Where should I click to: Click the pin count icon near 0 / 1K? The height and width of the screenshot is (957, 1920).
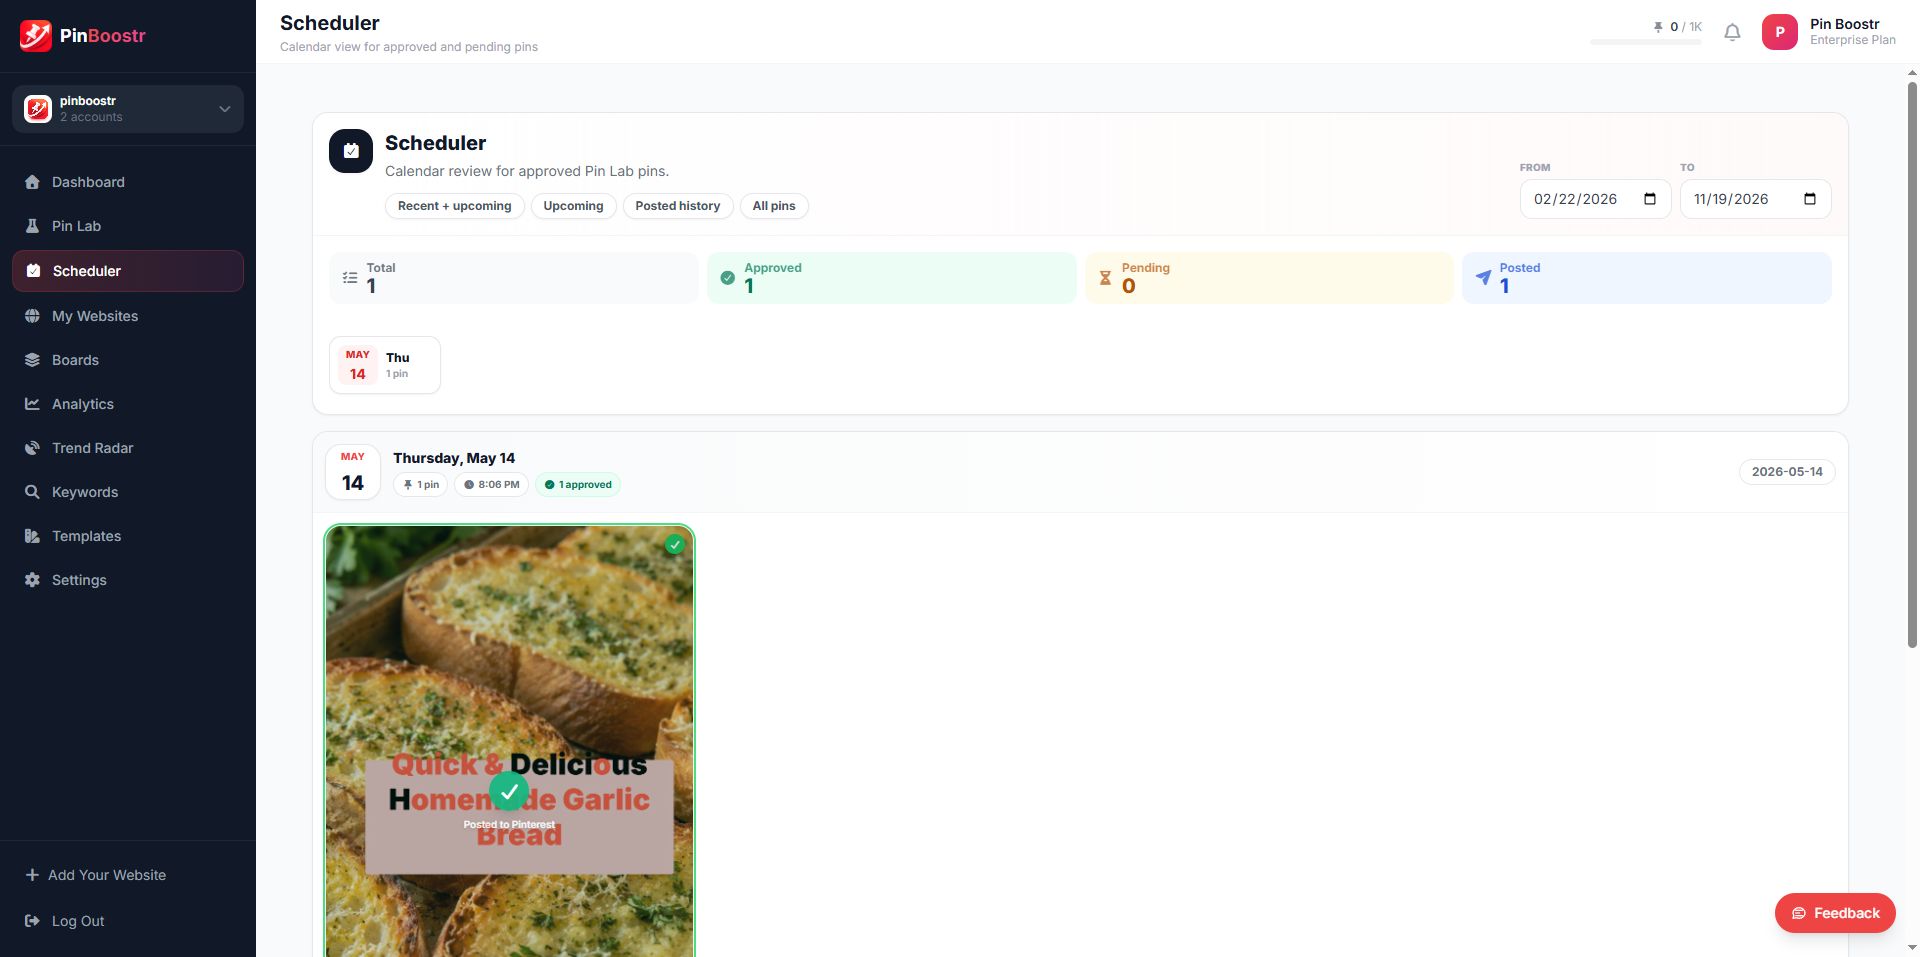click(1658, 27)
